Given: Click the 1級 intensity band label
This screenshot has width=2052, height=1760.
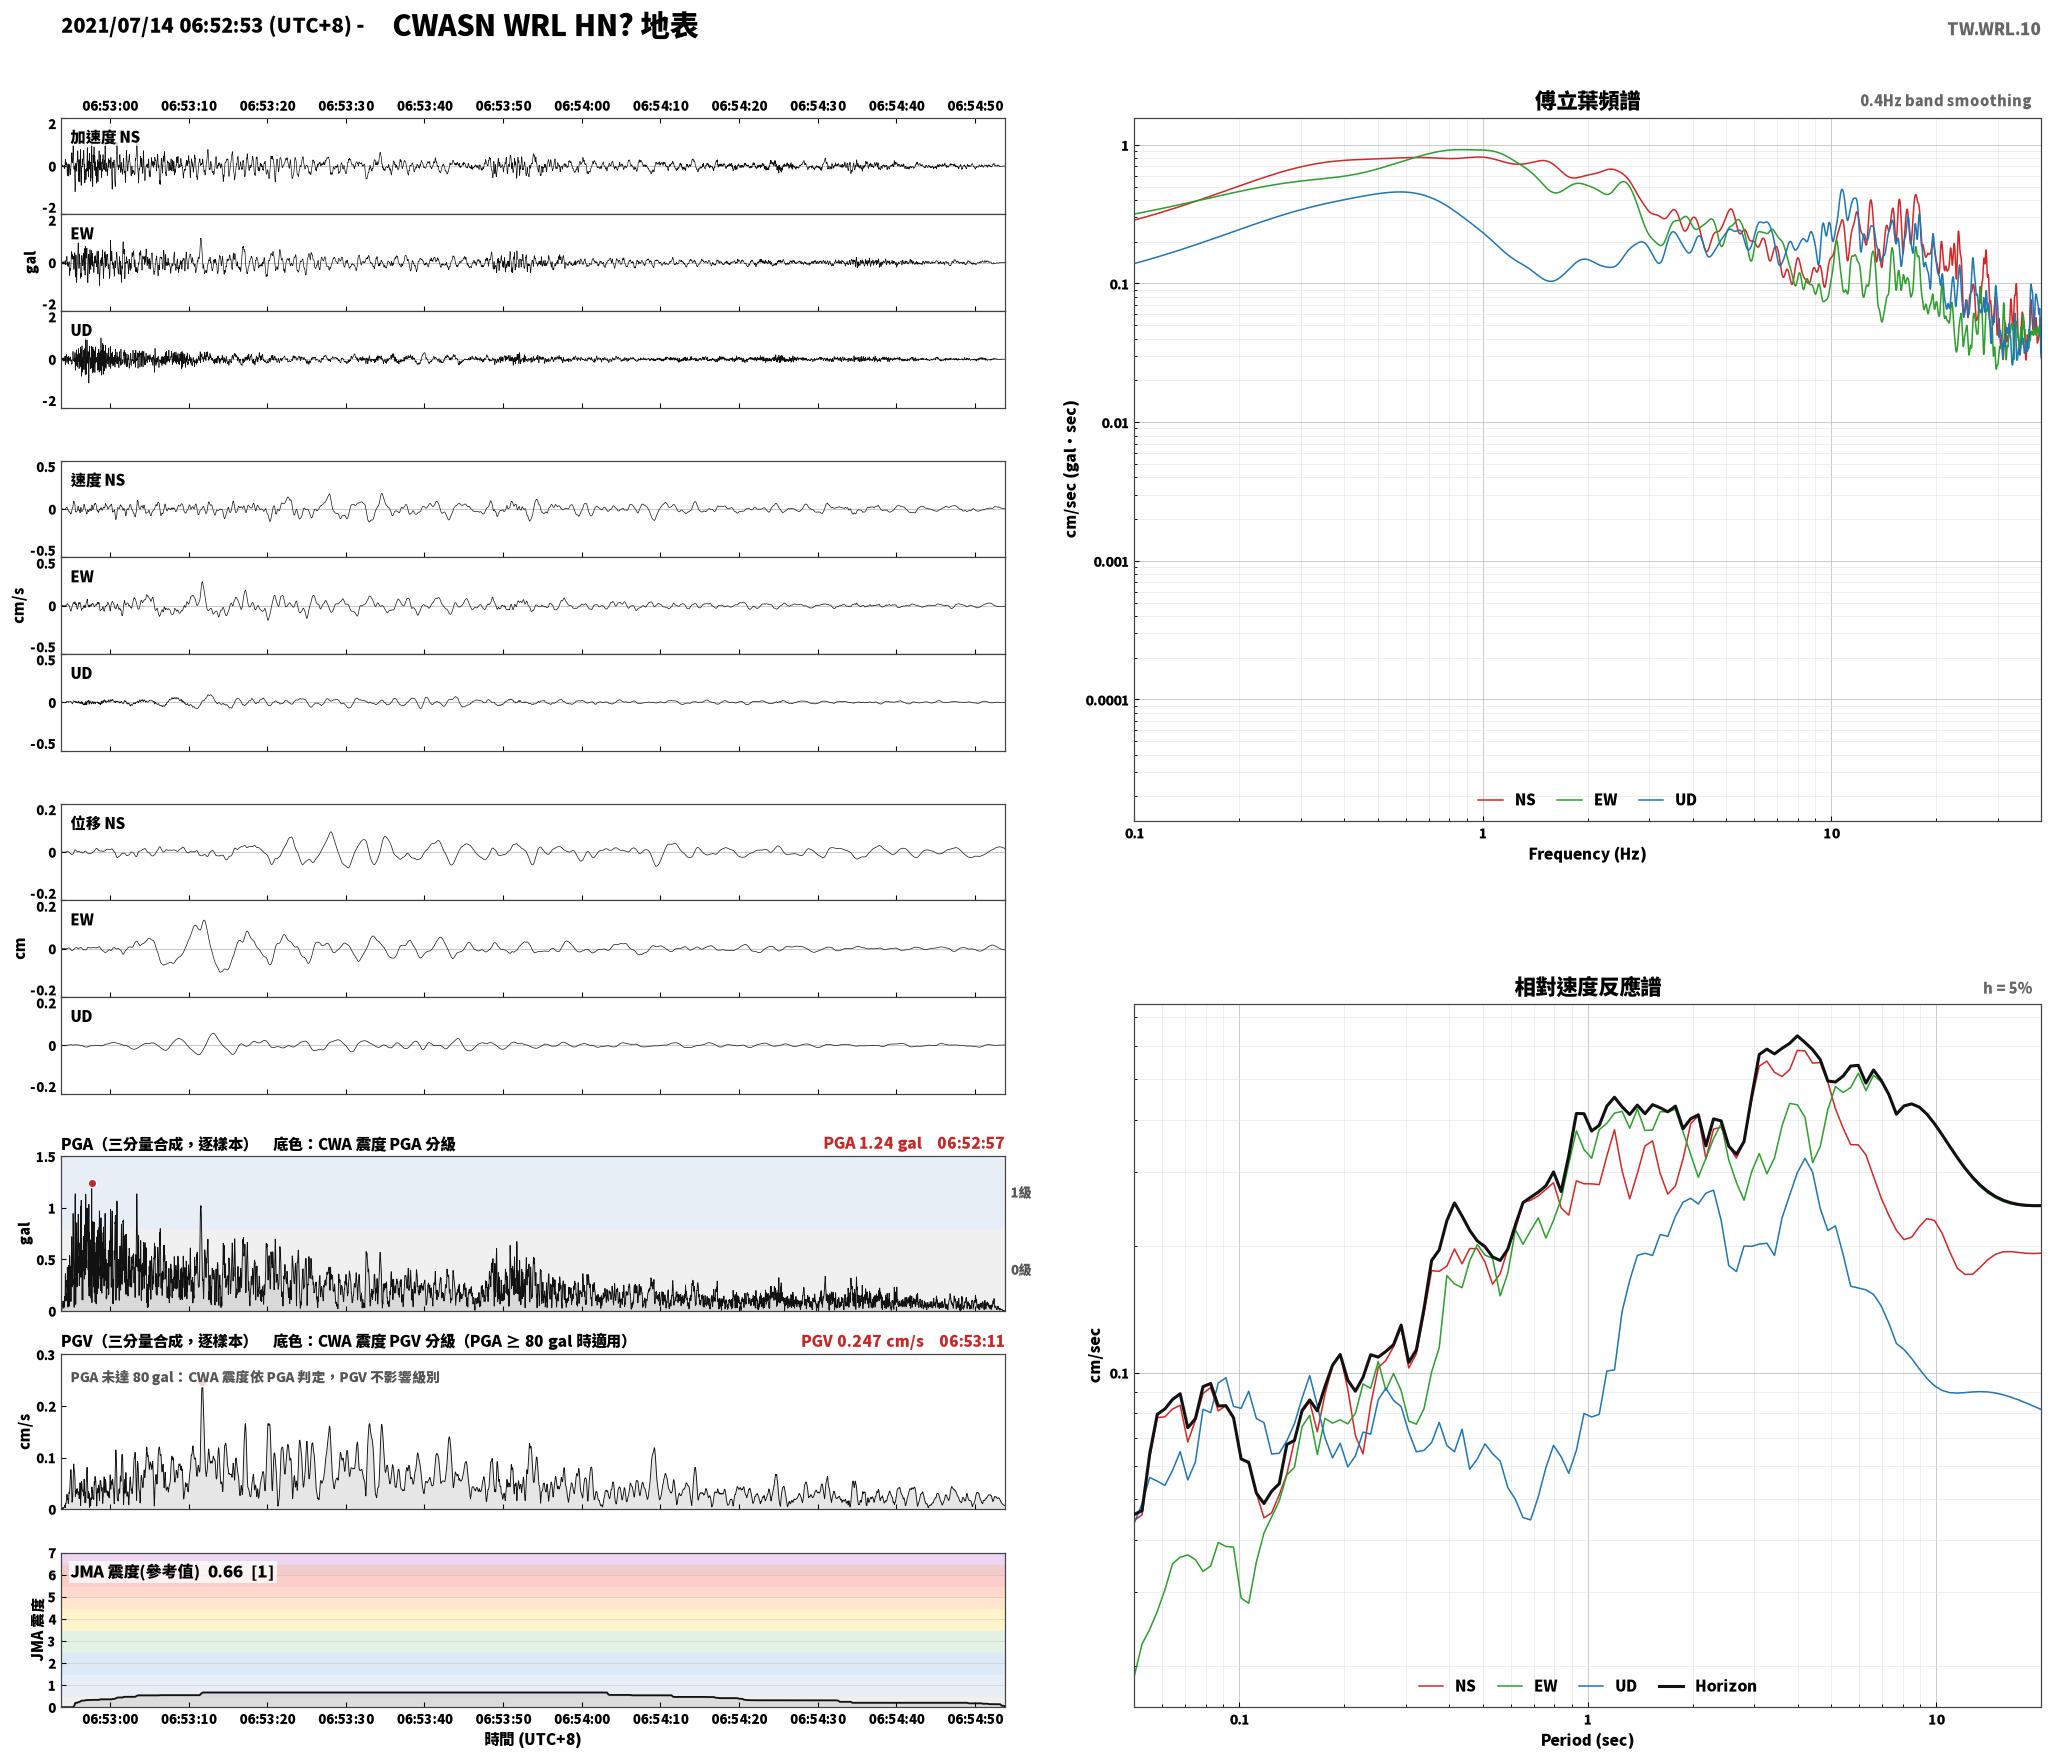Looking at the screenshot, I should pos(1020,1192).
